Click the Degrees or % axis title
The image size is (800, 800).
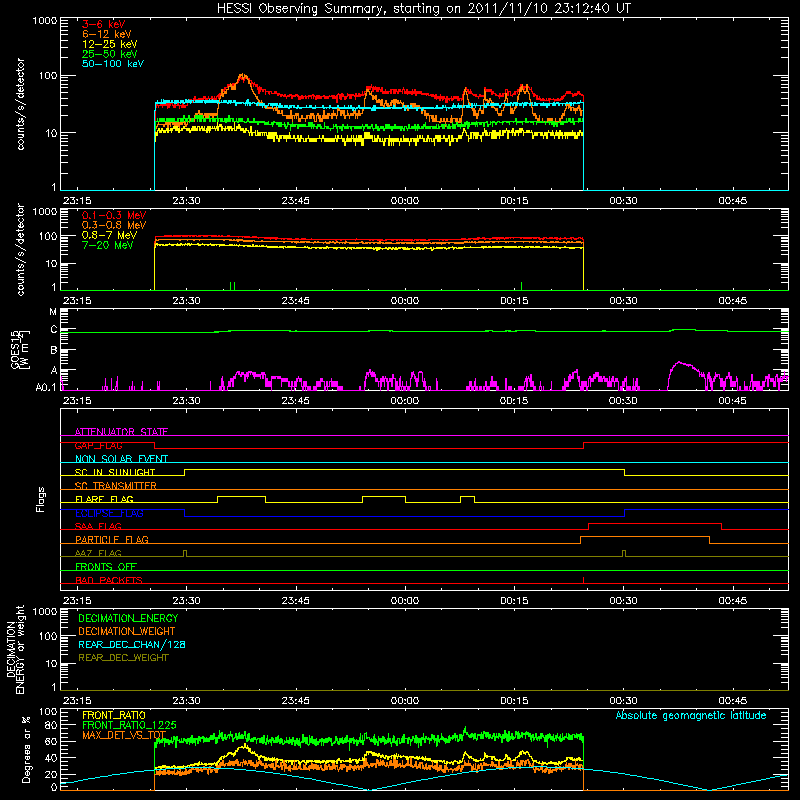(26, 749)
